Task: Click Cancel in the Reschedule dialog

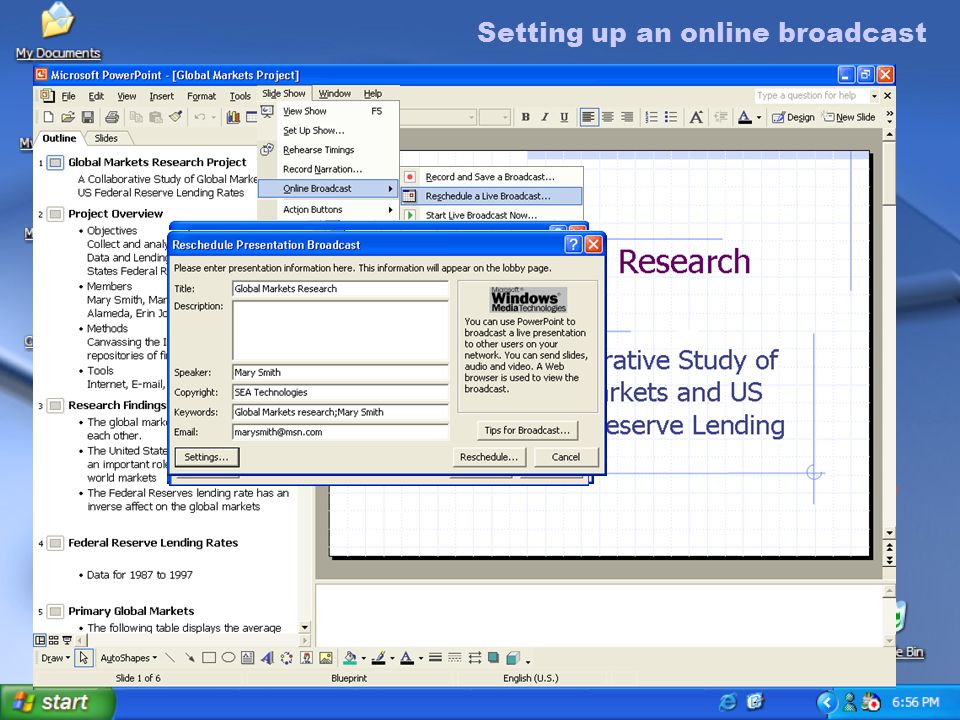Action: (x=566, y=457)
